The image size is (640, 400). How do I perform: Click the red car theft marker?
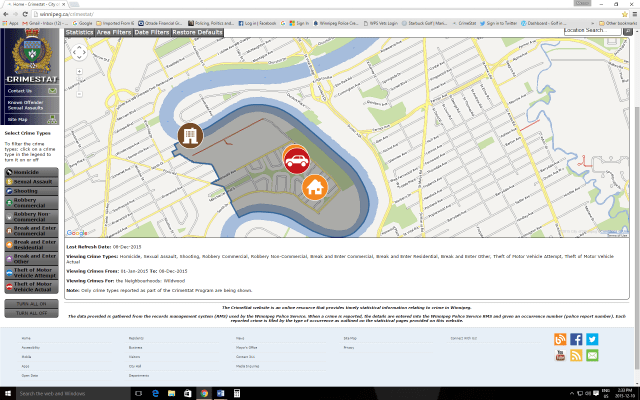(x=295, y=158)
